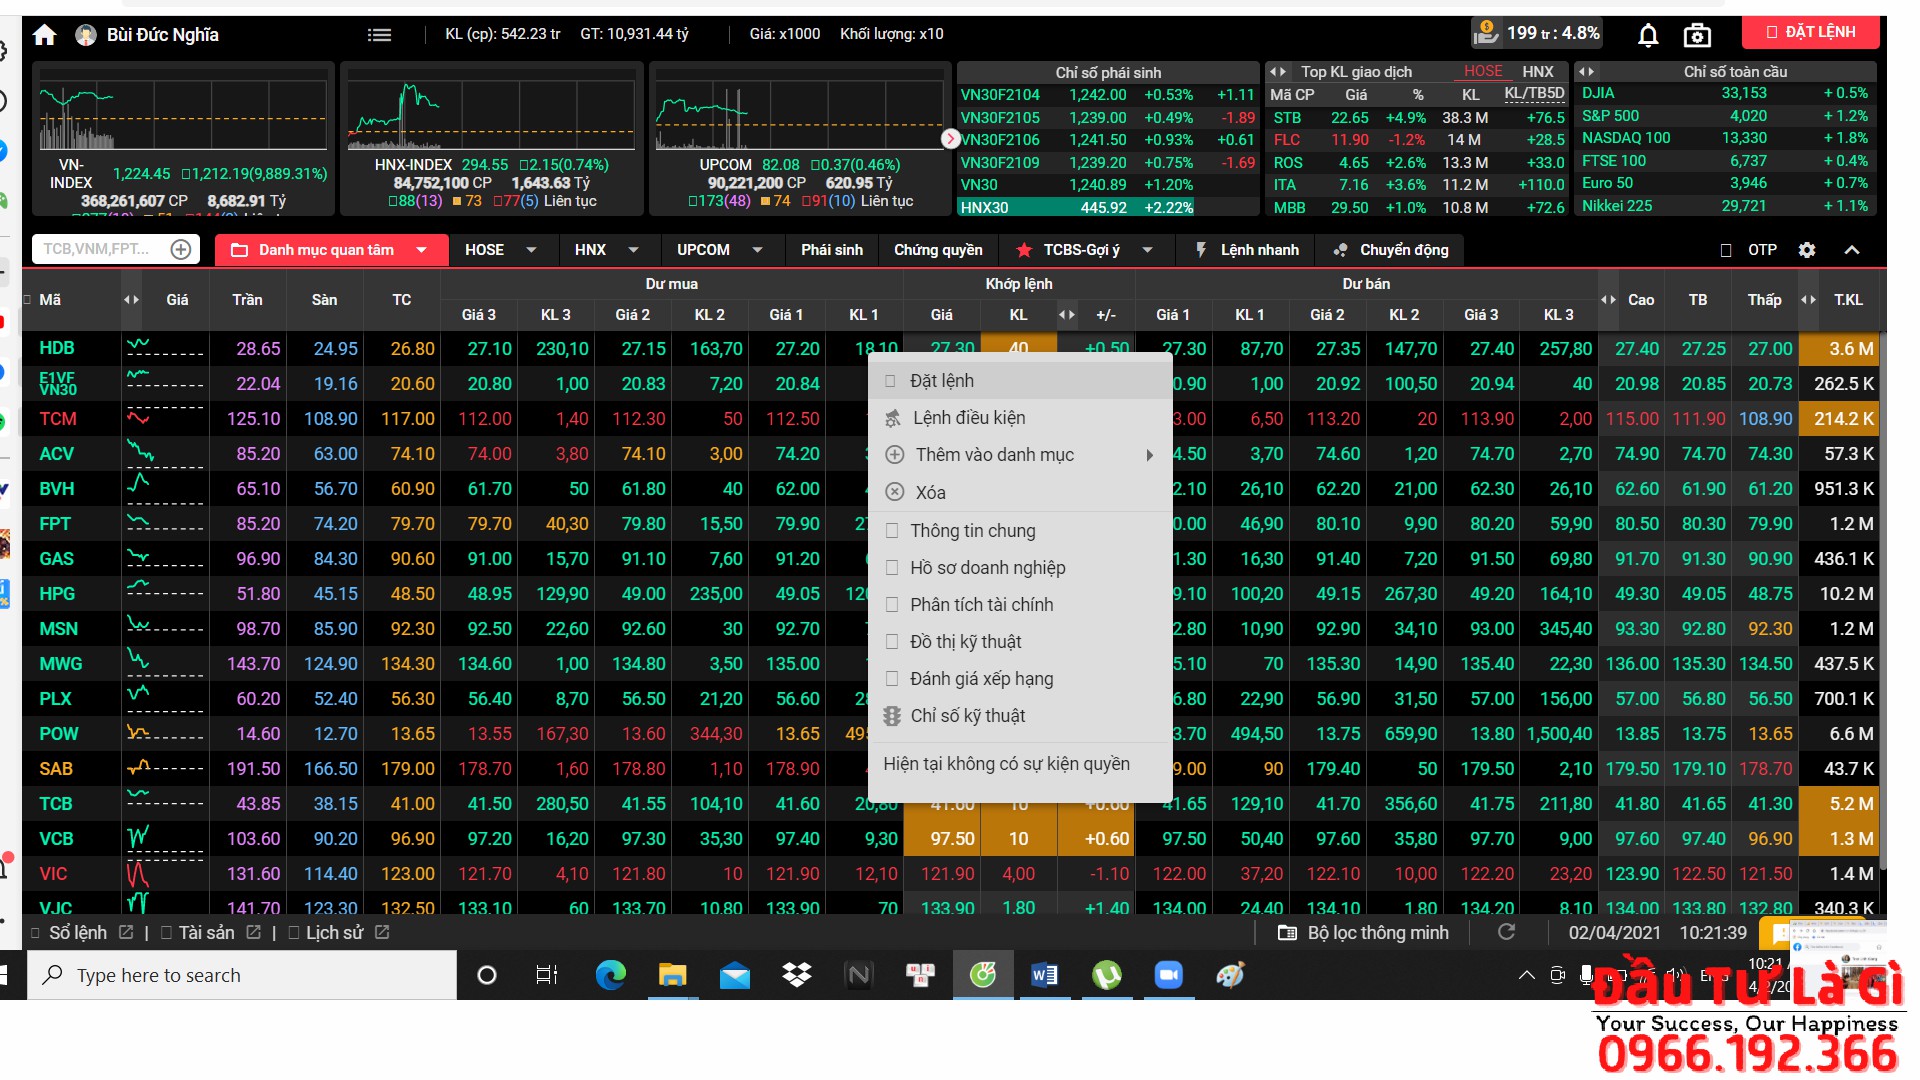Expand the Danh mục quan tâm dropdown
Image resolution: width=1920 pixels, height=1080 pixels.
422,250
